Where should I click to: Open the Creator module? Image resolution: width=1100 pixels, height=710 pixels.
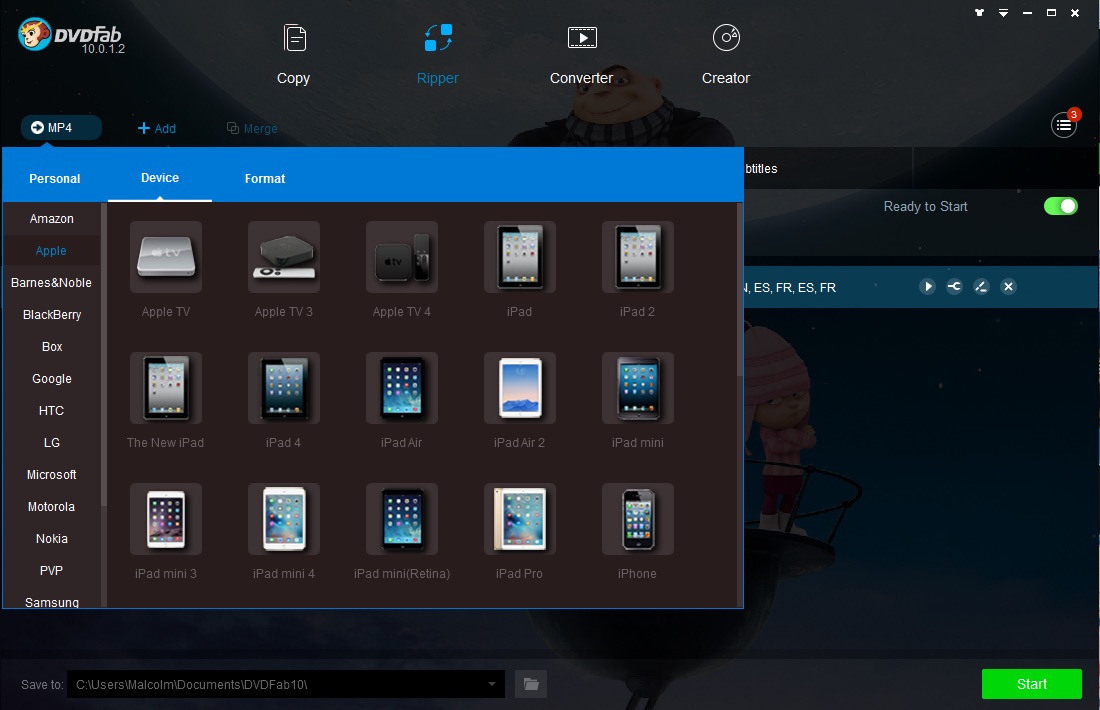726,55
